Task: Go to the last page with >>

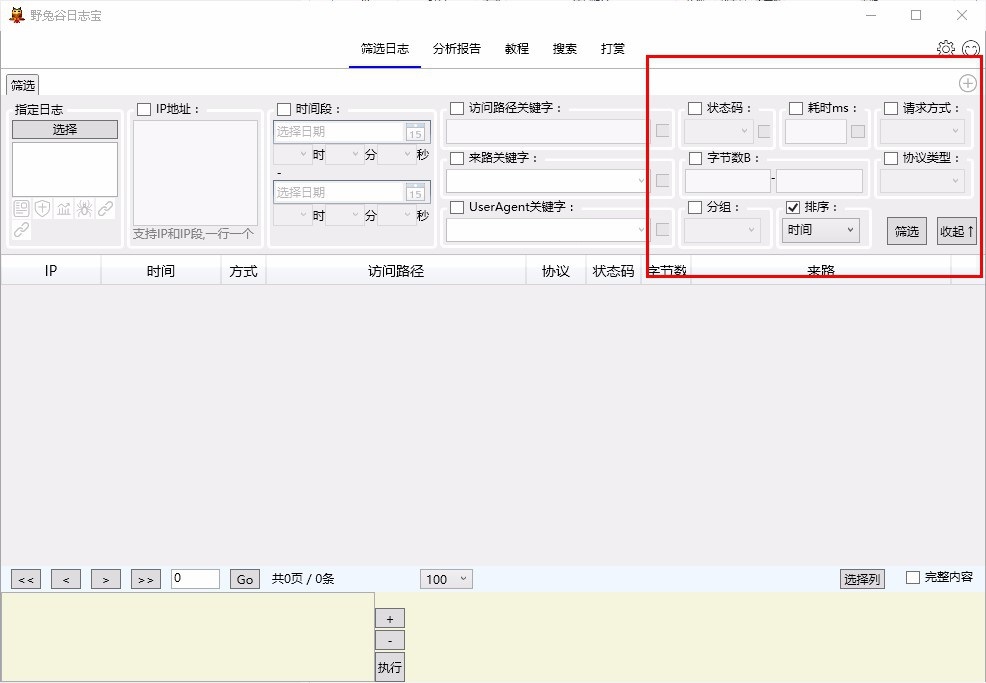Action: click(146, 579)
